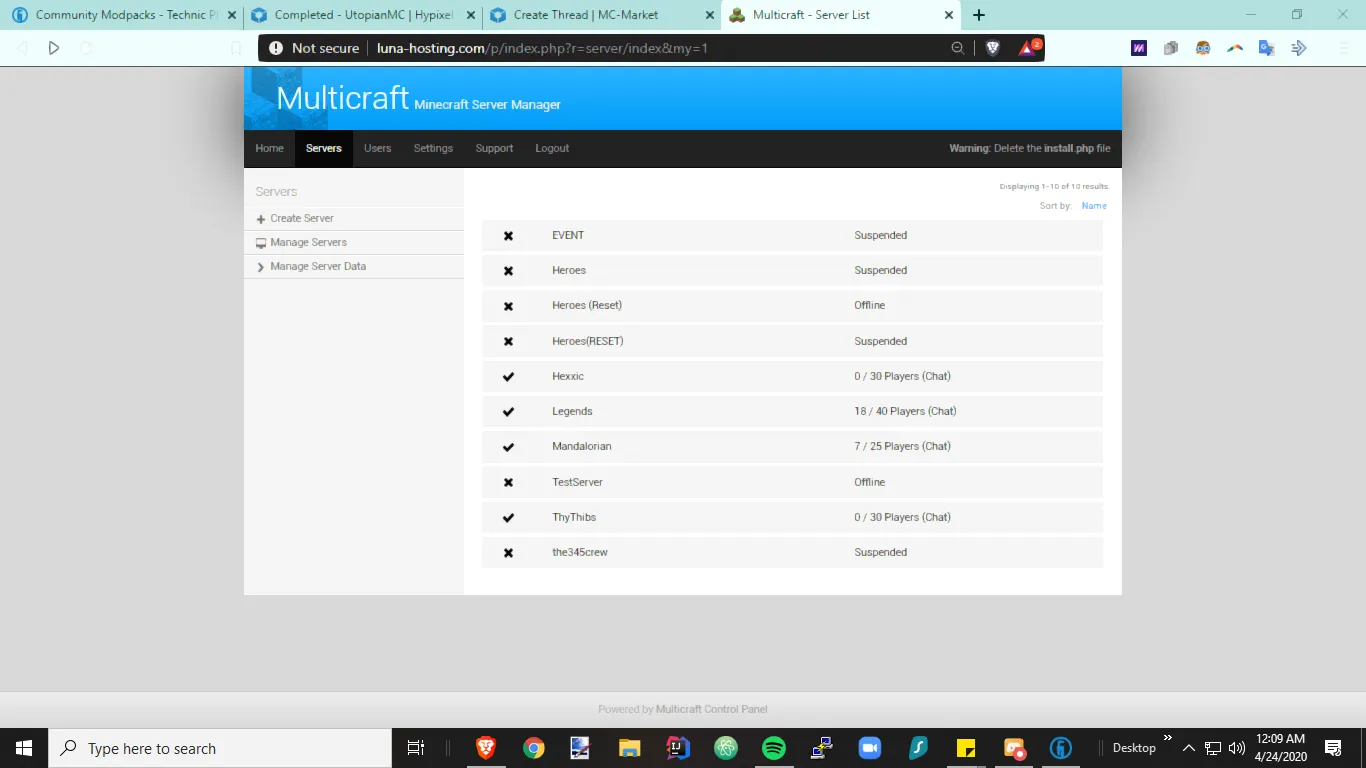Viewport: 1366px width, 768px height.
Task: Click the Google Translate extension icon
Action: click(x=1267, y=48)
